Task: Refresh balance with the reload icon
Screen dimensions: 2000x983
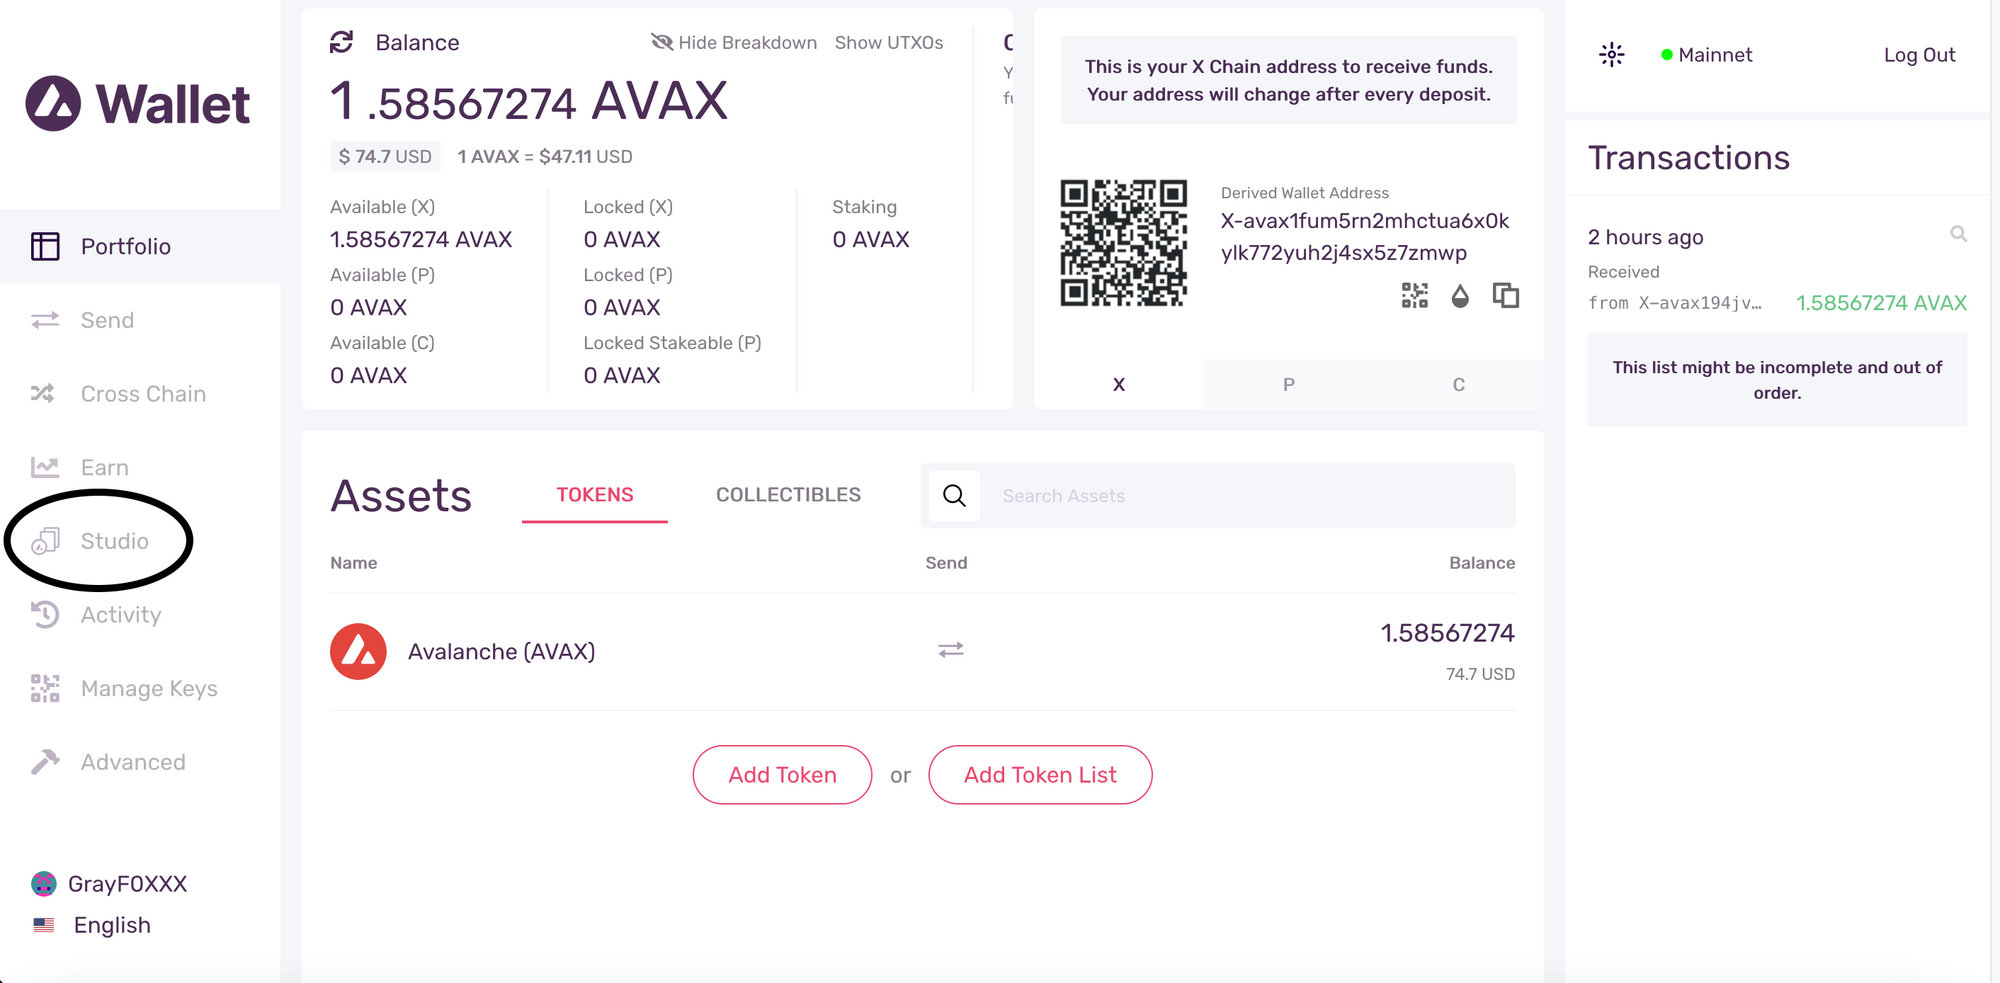Action: coord(342,42)
